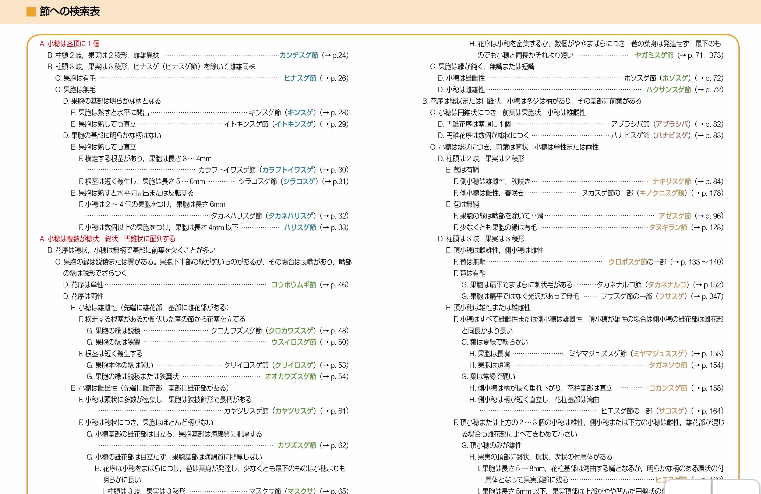The width and height of the screenshot is (761, 494).
Task: Open the キノクニスゲ類 link
Action: click(x=662, y=193)
